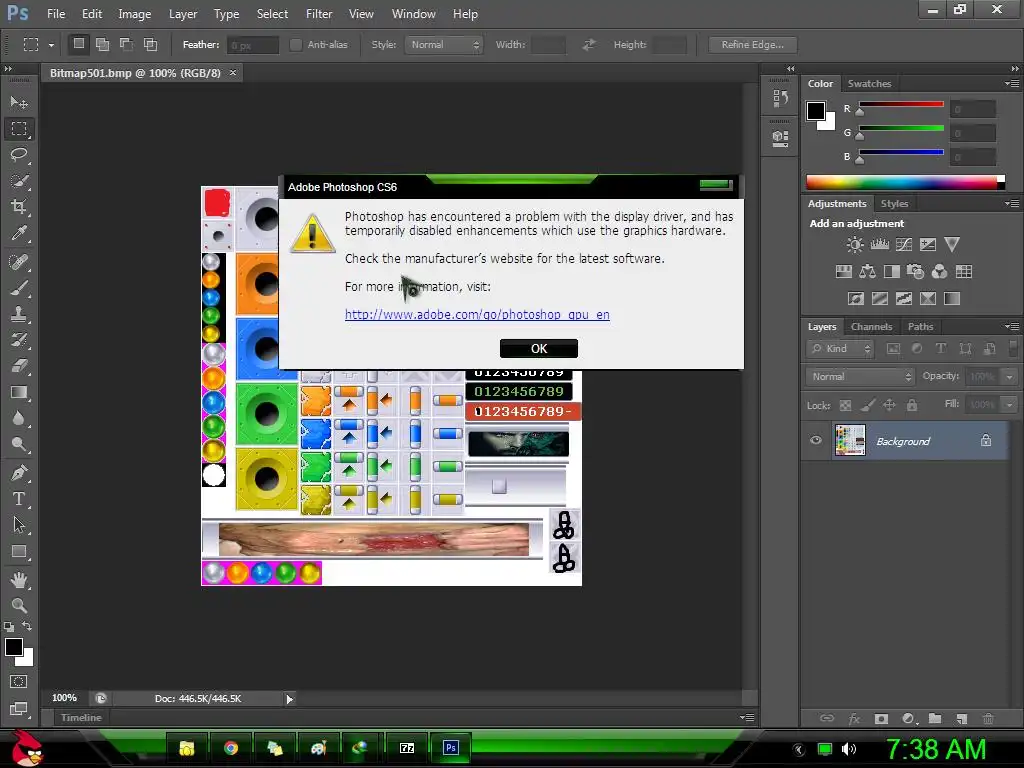Open the Layers panel options menu

(1012, 327)
